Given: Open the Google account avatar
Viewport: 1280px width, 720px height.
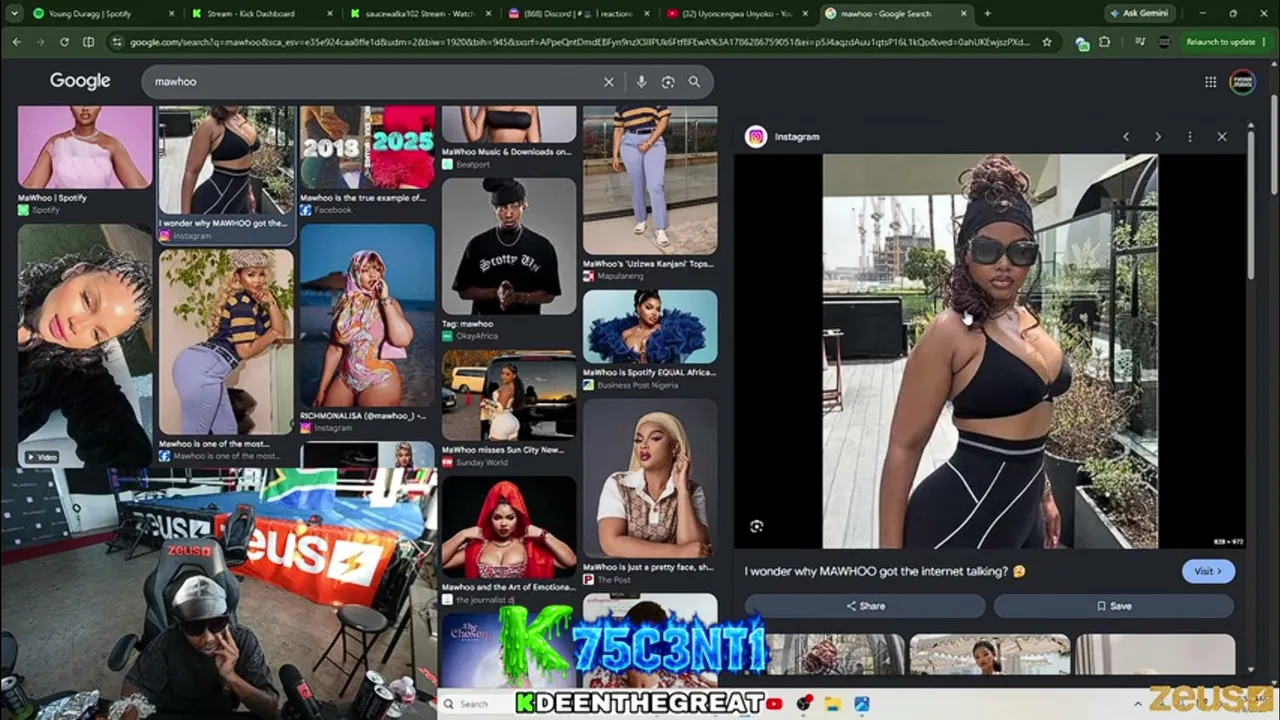Looking at the screenshot, I should (x=1242, y=82).
